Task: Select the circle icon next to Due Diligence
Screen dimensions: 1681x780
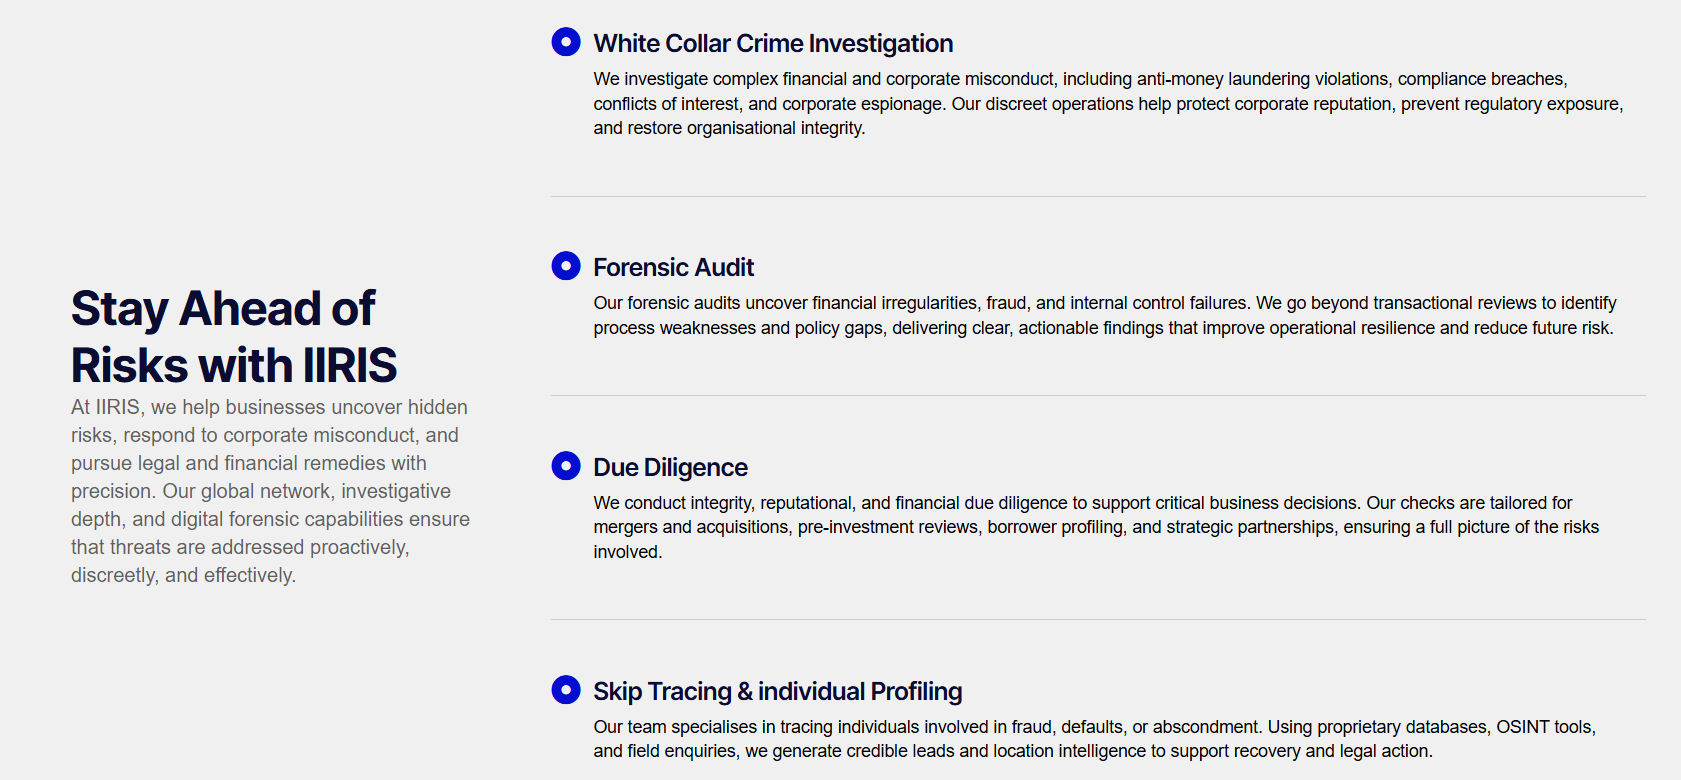Action: coord(566,466)
